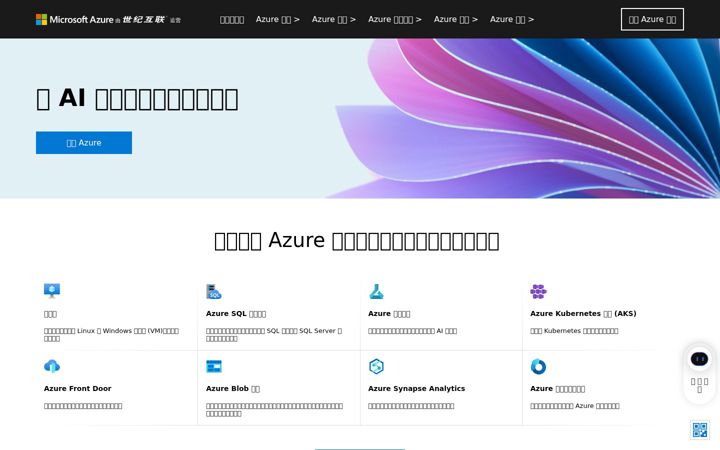
Task: Click the description under the AKS title
Action: (x=574, y=331)
